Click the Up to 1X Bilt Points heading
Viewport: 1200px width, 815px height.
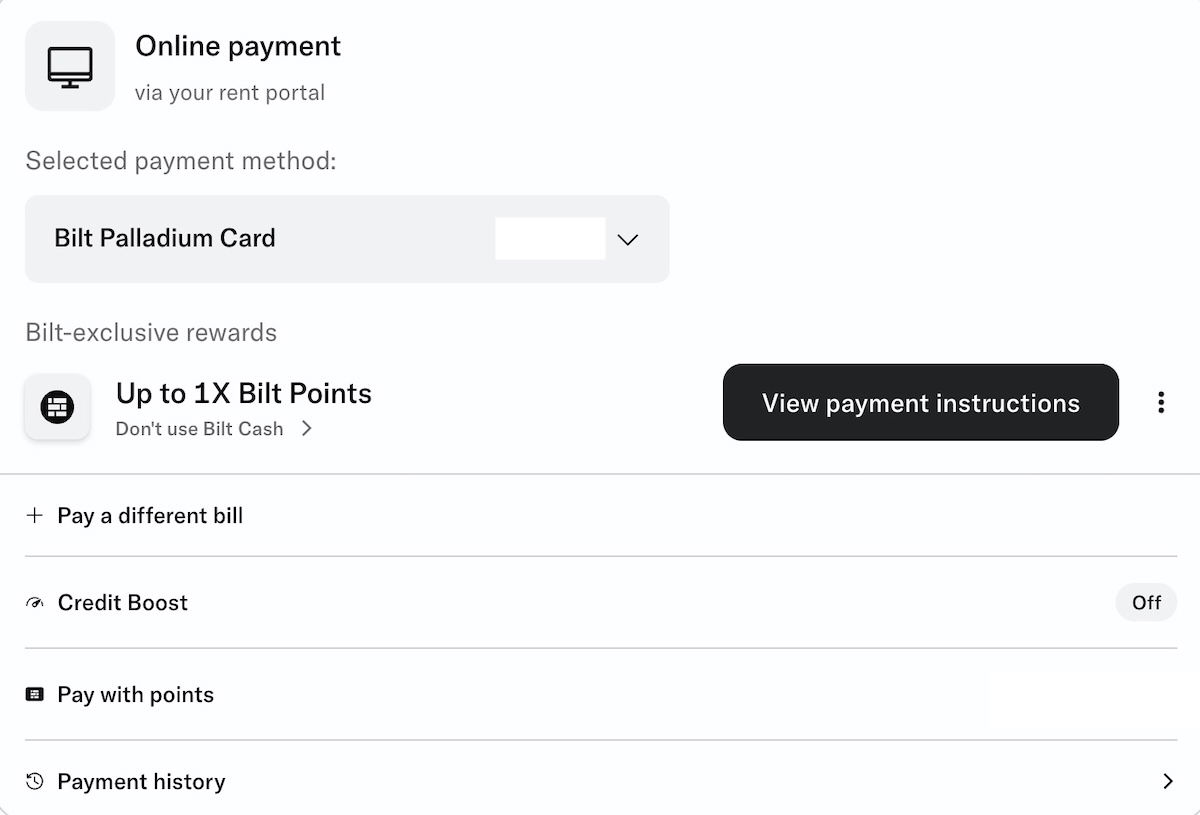tap(244, 394)
